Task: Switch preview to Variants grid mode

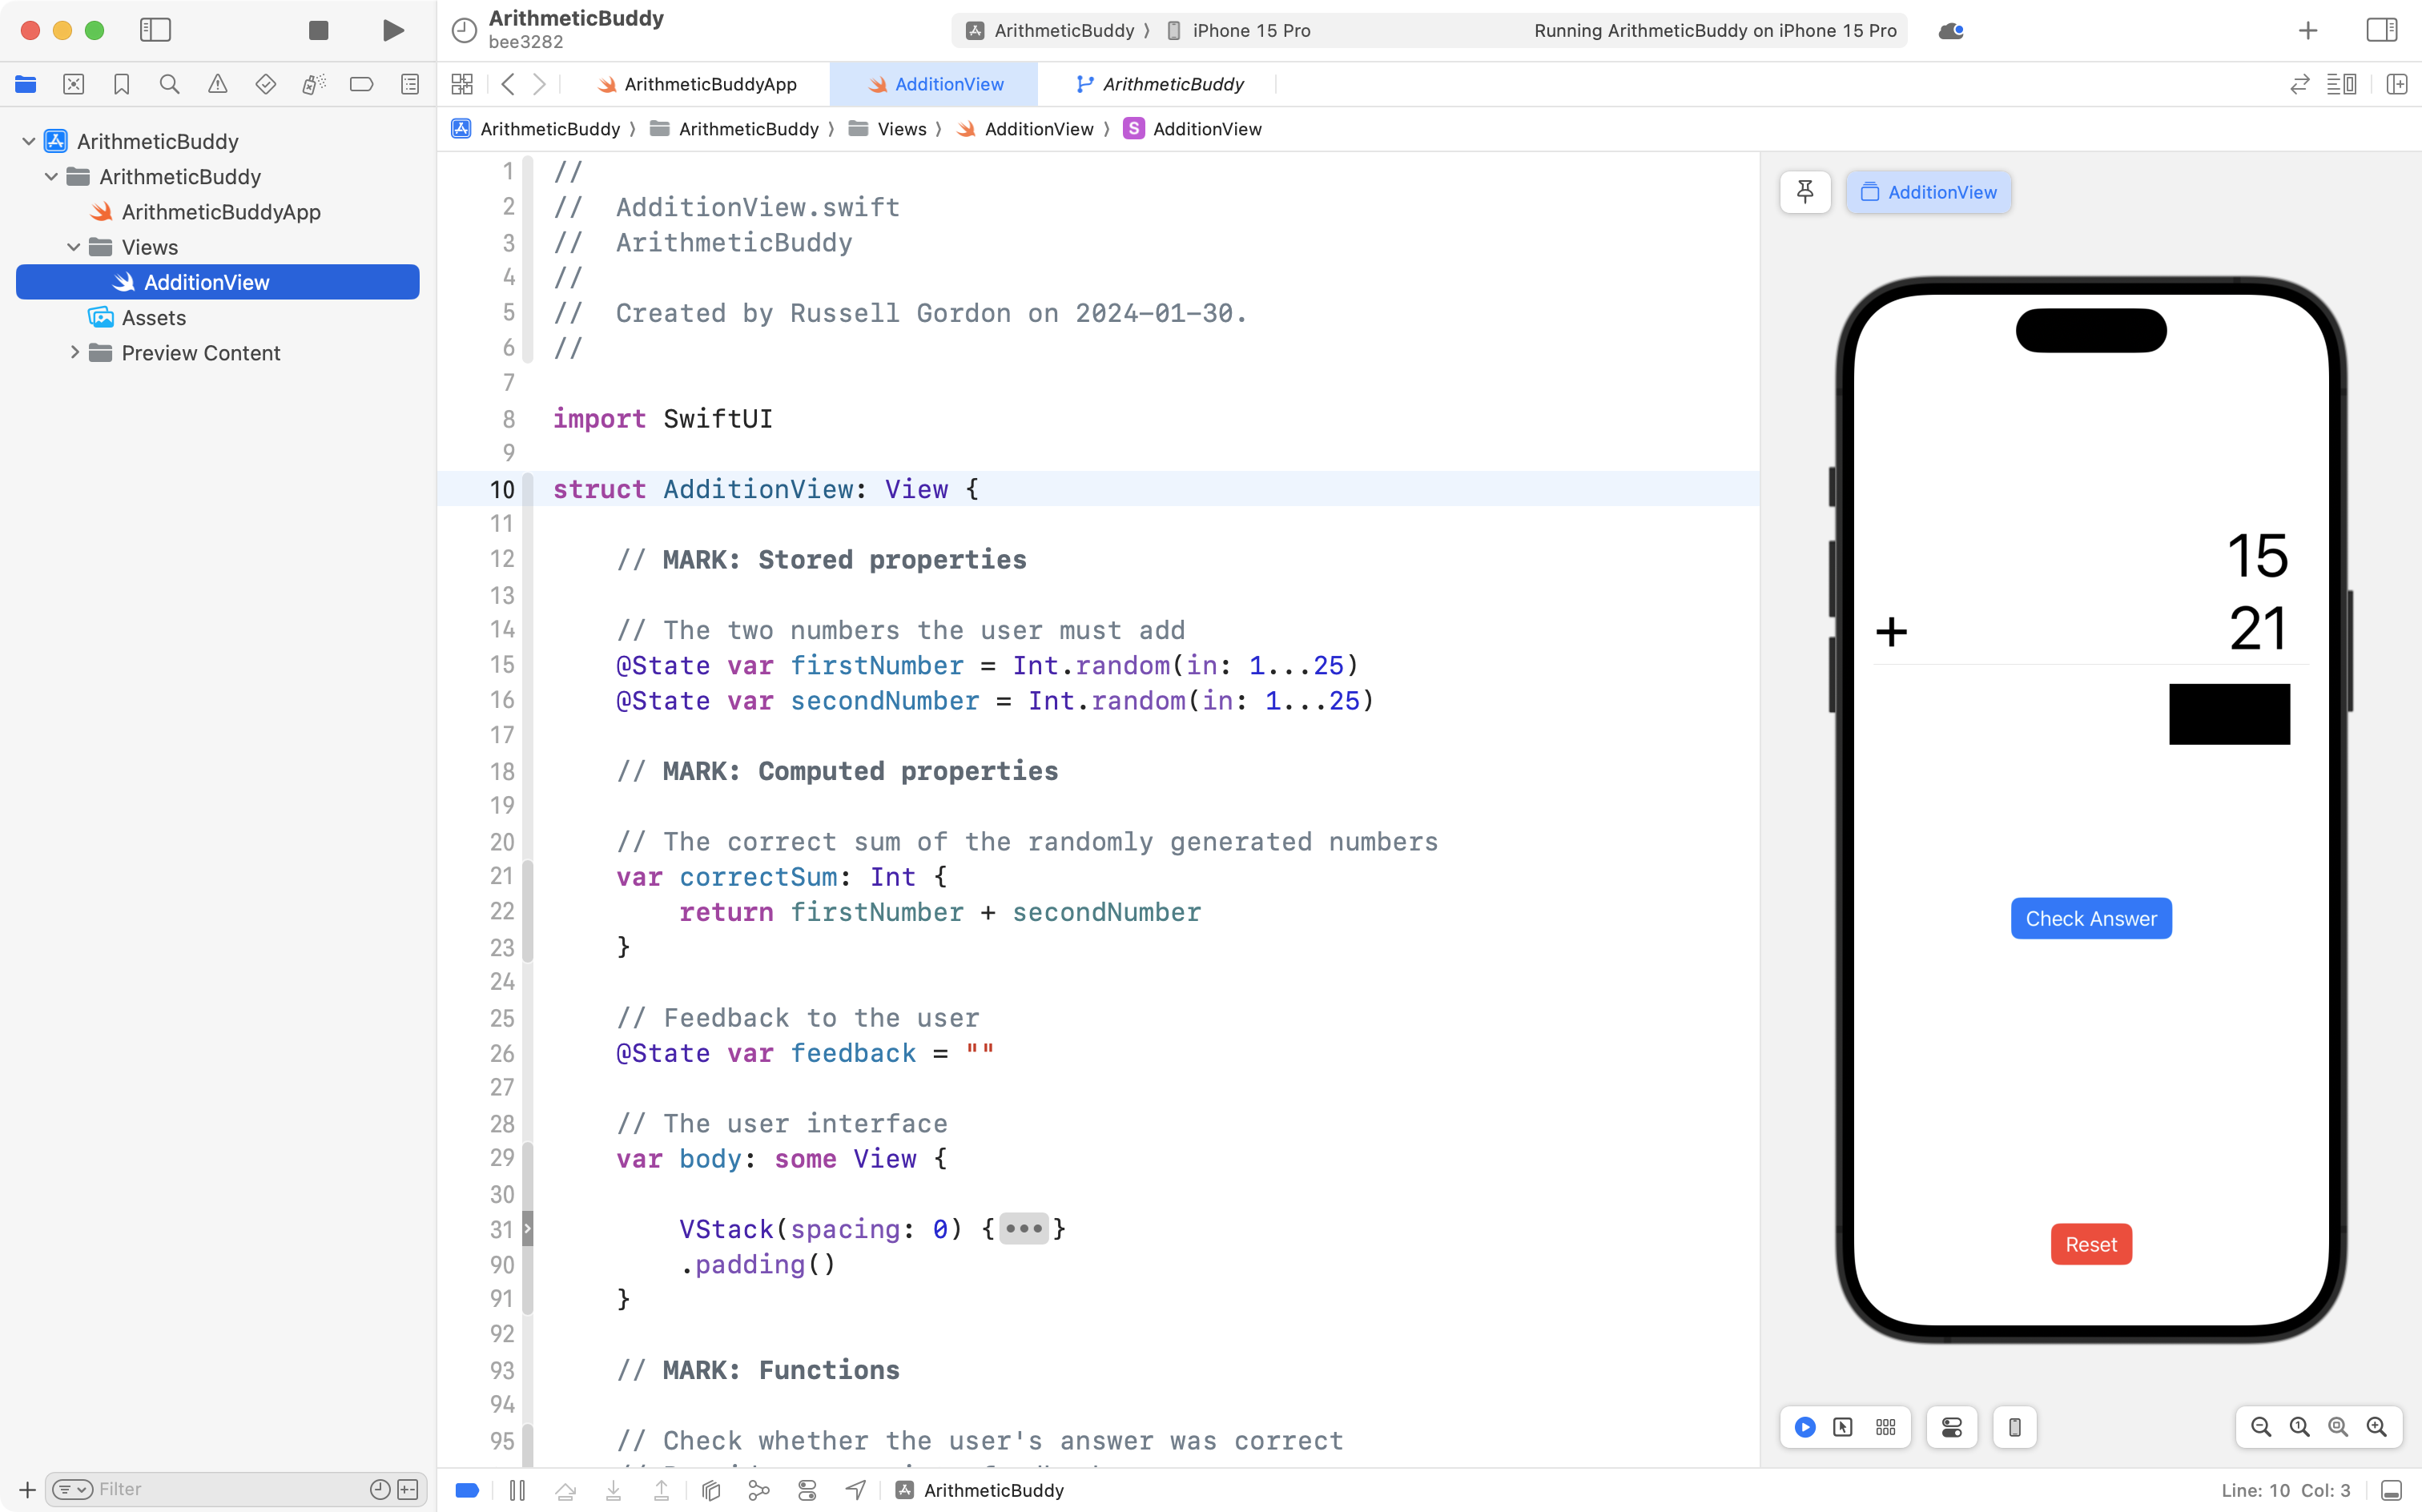Action: coord(1886,1427)
